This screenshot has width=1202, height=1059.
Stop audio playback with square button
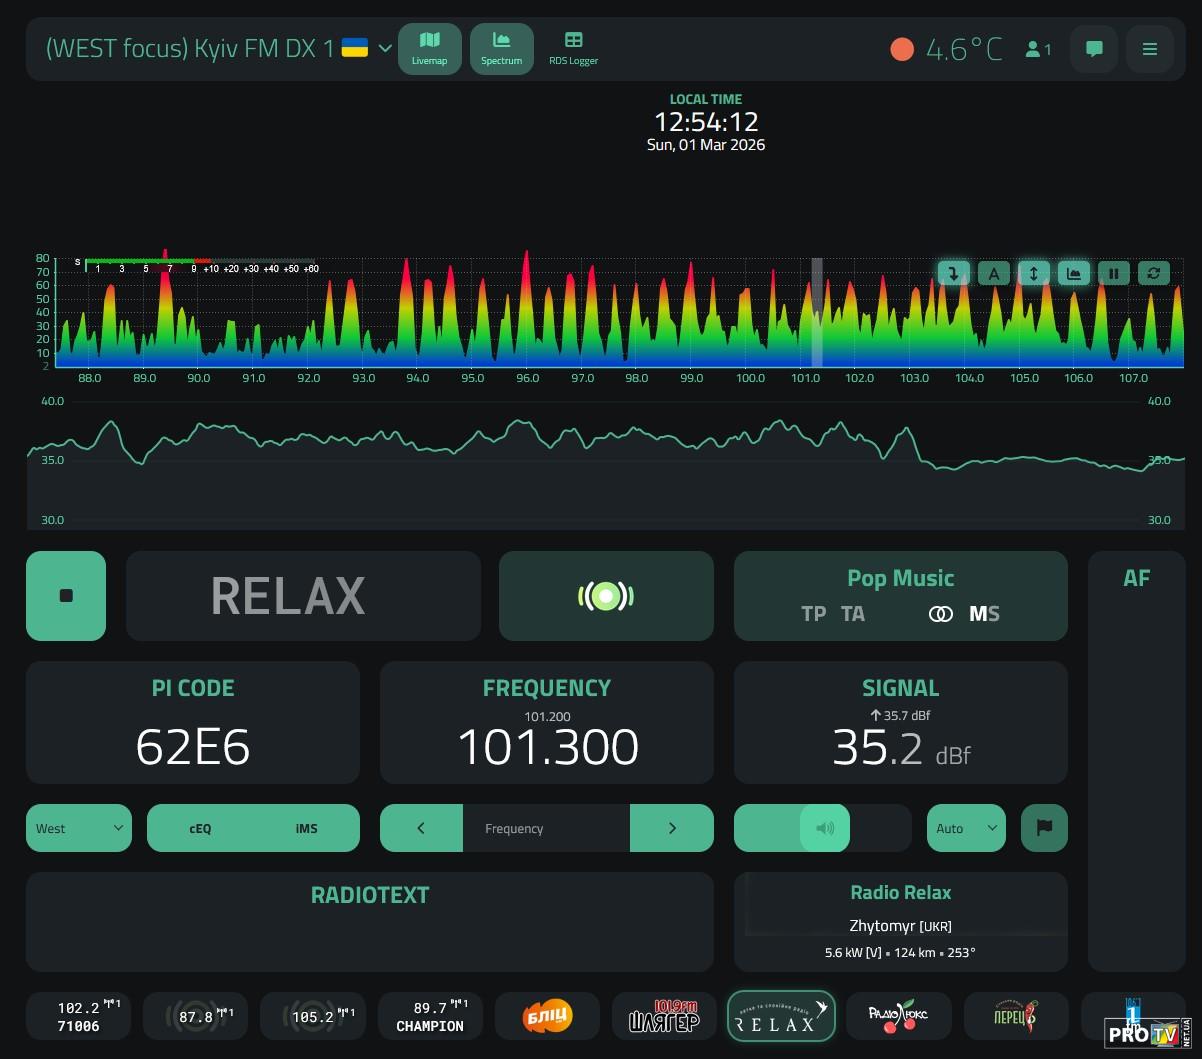pos(66,596)
